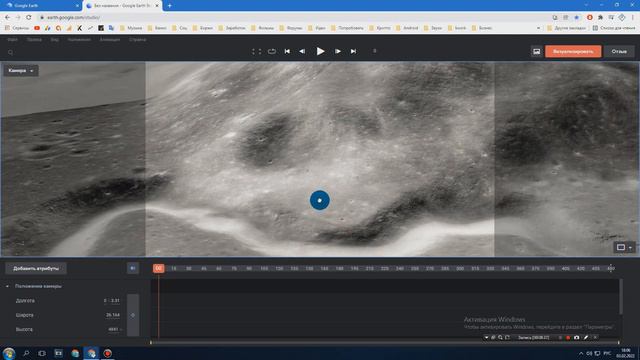The height and width of the screenshot is (360, 640).
Task: Click the recorder zoom magnifier icon
Action: (x=500, y=338)
